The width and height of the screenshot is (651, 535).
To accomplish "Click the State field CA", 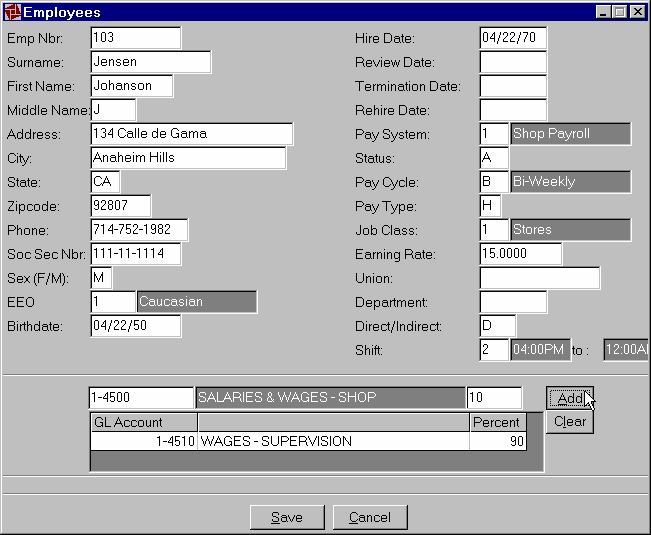I will [105, 182].
